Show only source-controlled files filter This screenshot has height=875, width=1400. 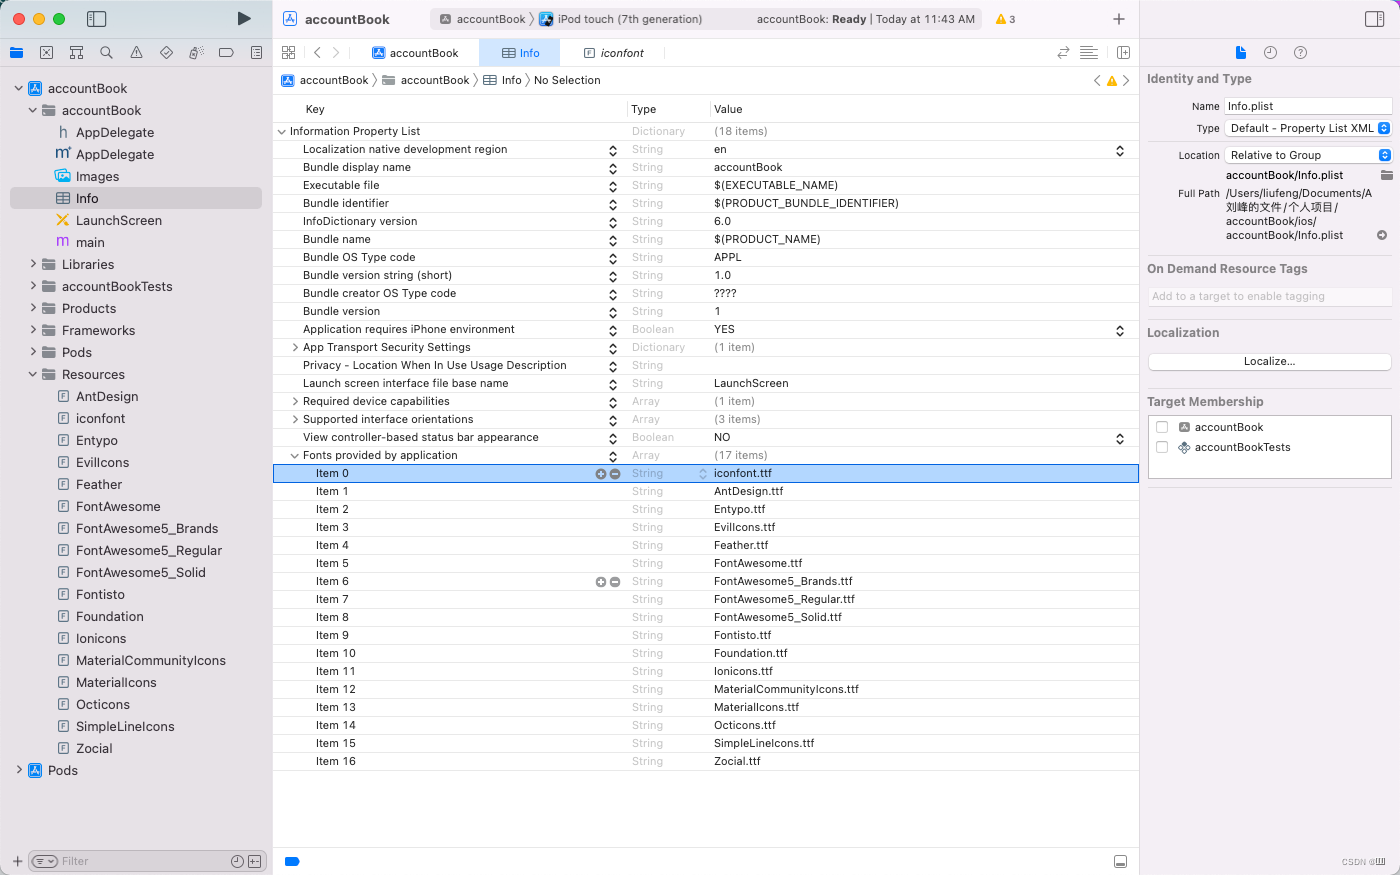(x=254, y=861)
